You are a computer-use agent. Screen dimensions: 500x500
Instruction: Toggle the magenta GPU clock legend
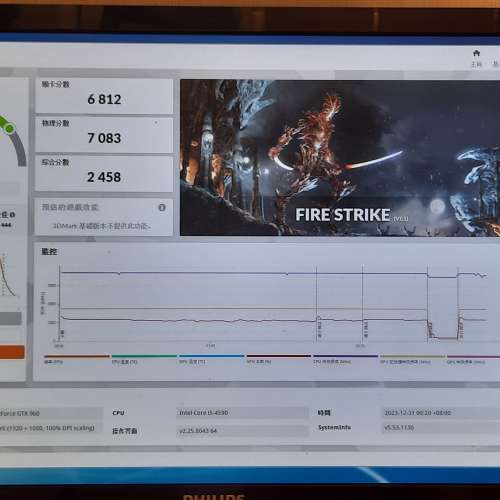point(473,359)
